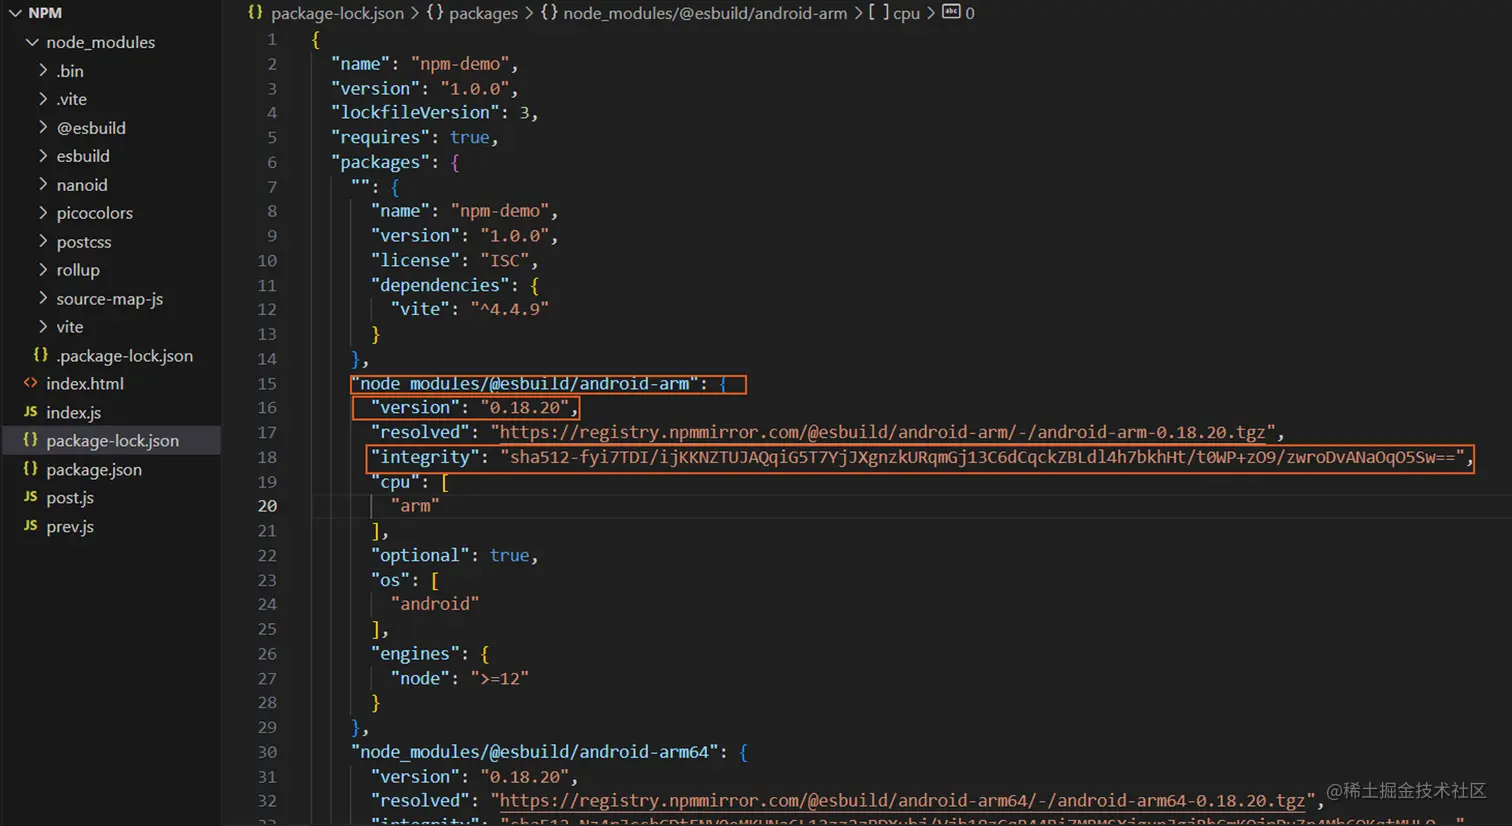The image size is (1512, 826).
Task: Click the post.js JS file icon
Action: [x=31, y=497]
